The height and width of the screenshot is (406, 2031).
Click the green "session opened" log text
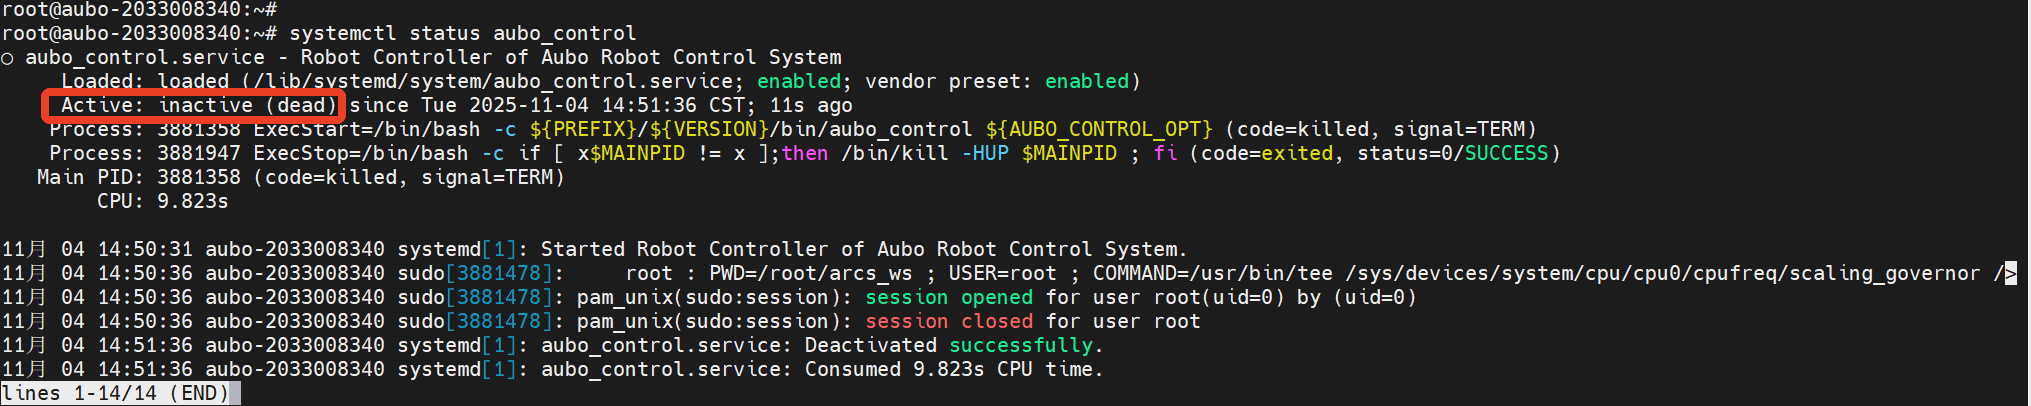tap(948, 297)
